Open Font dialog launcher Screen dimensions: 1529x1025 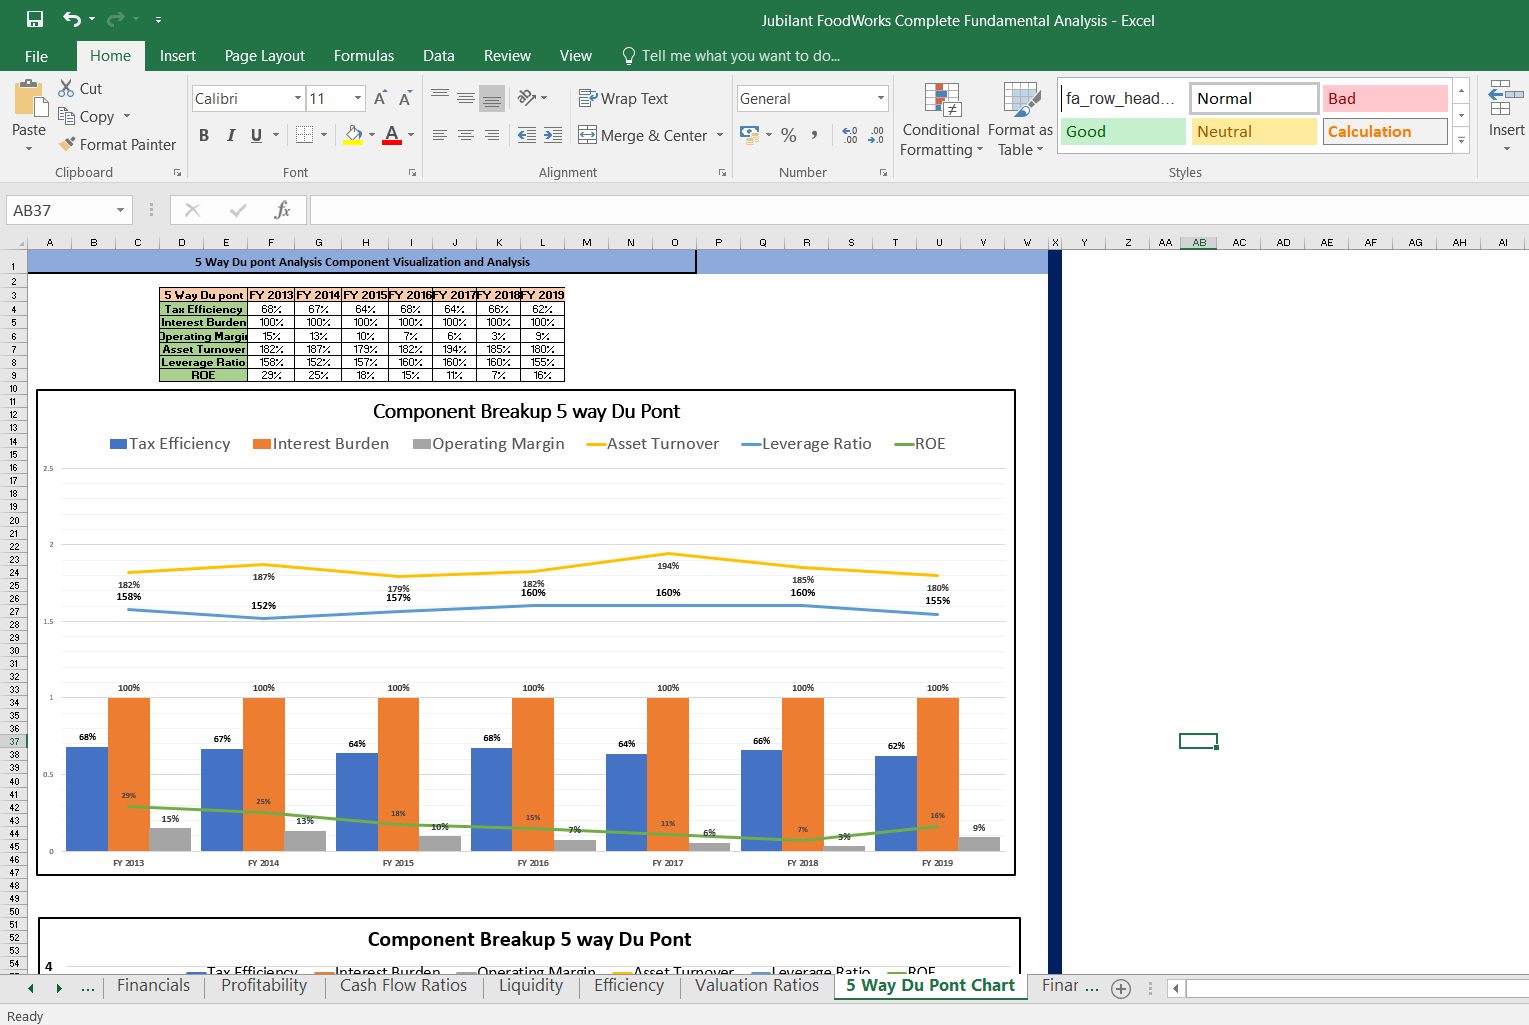point(412,173)
